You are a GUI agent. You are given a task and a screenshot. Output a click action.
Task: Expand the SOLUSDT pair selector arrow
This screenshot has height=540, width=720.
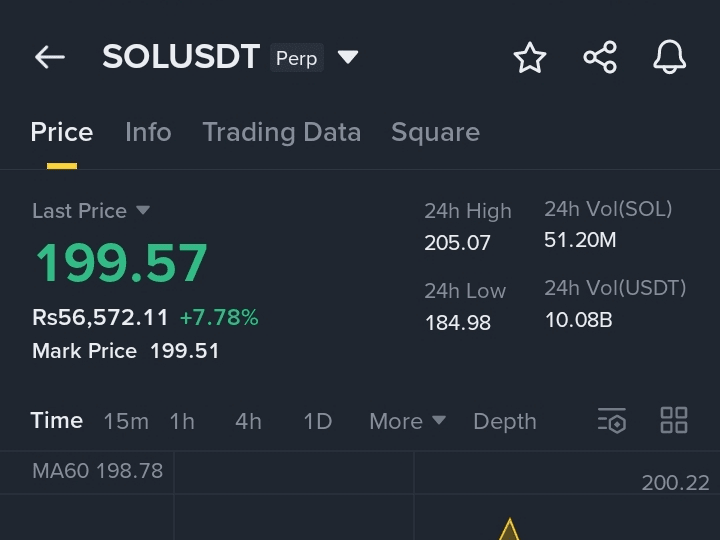pyautogui.click(x=348, y=57)
